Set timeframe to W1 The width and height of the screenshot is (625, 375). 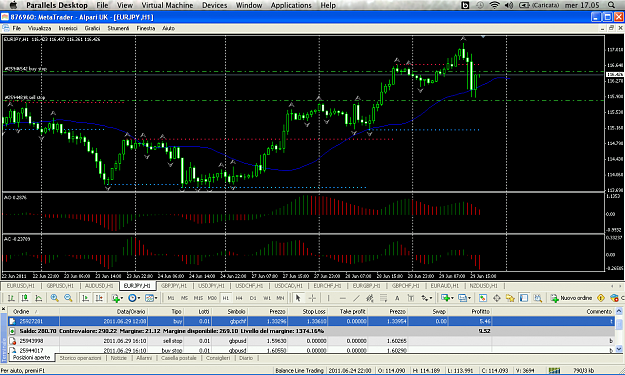click(267, 298)
